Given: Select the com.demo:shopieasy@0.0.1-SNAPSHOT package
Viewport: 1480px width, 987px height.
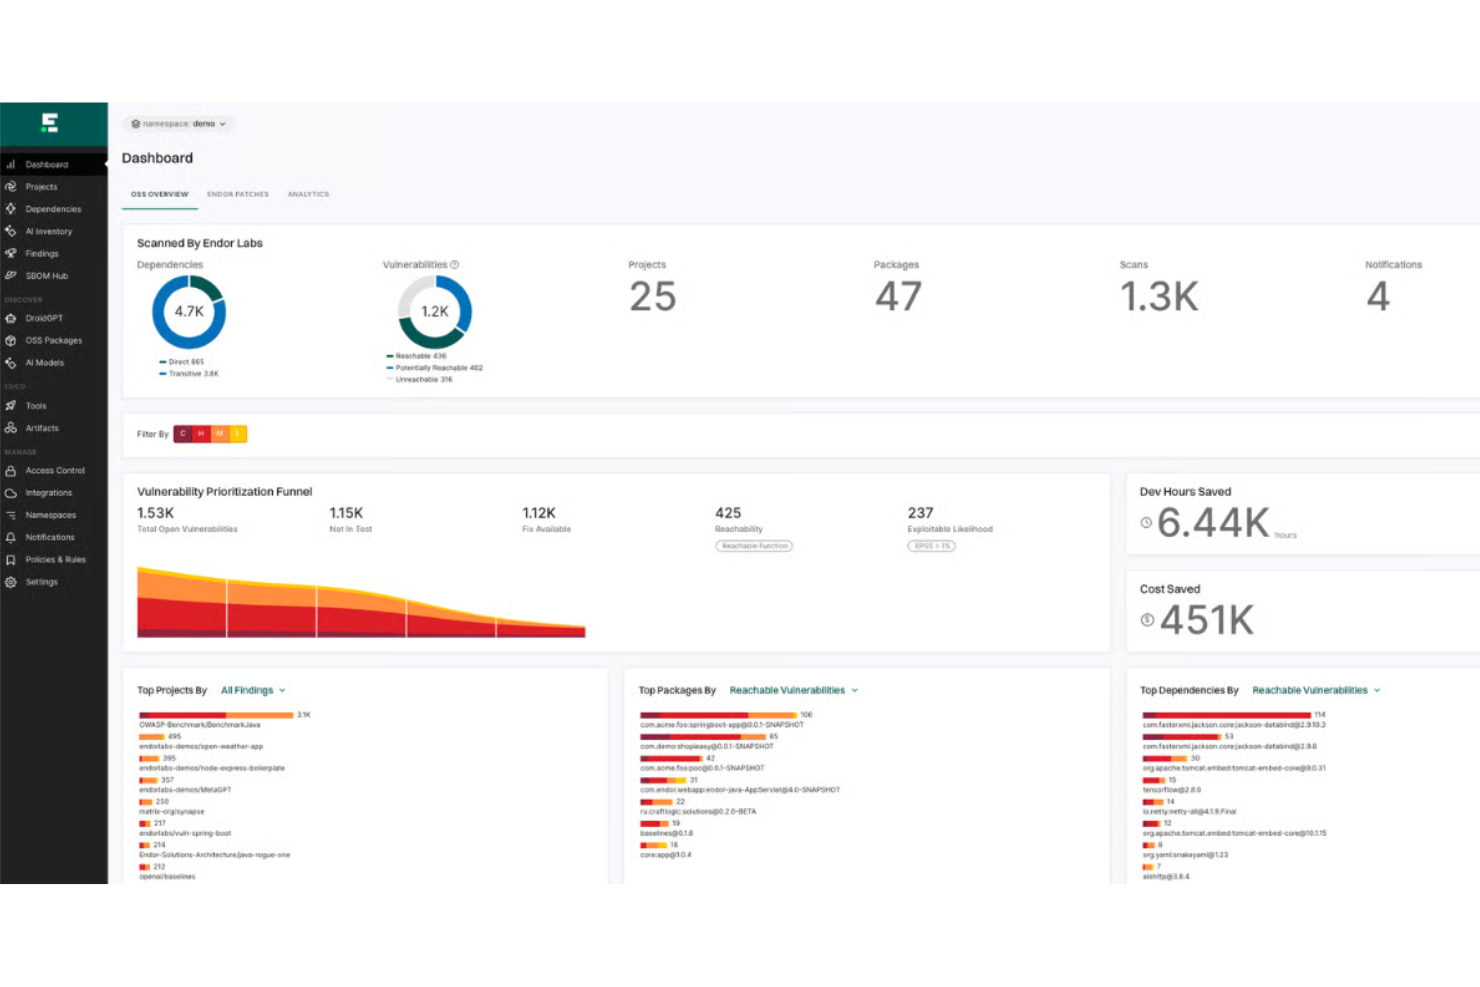Looking at the screenshot, I should click(707, 746).
